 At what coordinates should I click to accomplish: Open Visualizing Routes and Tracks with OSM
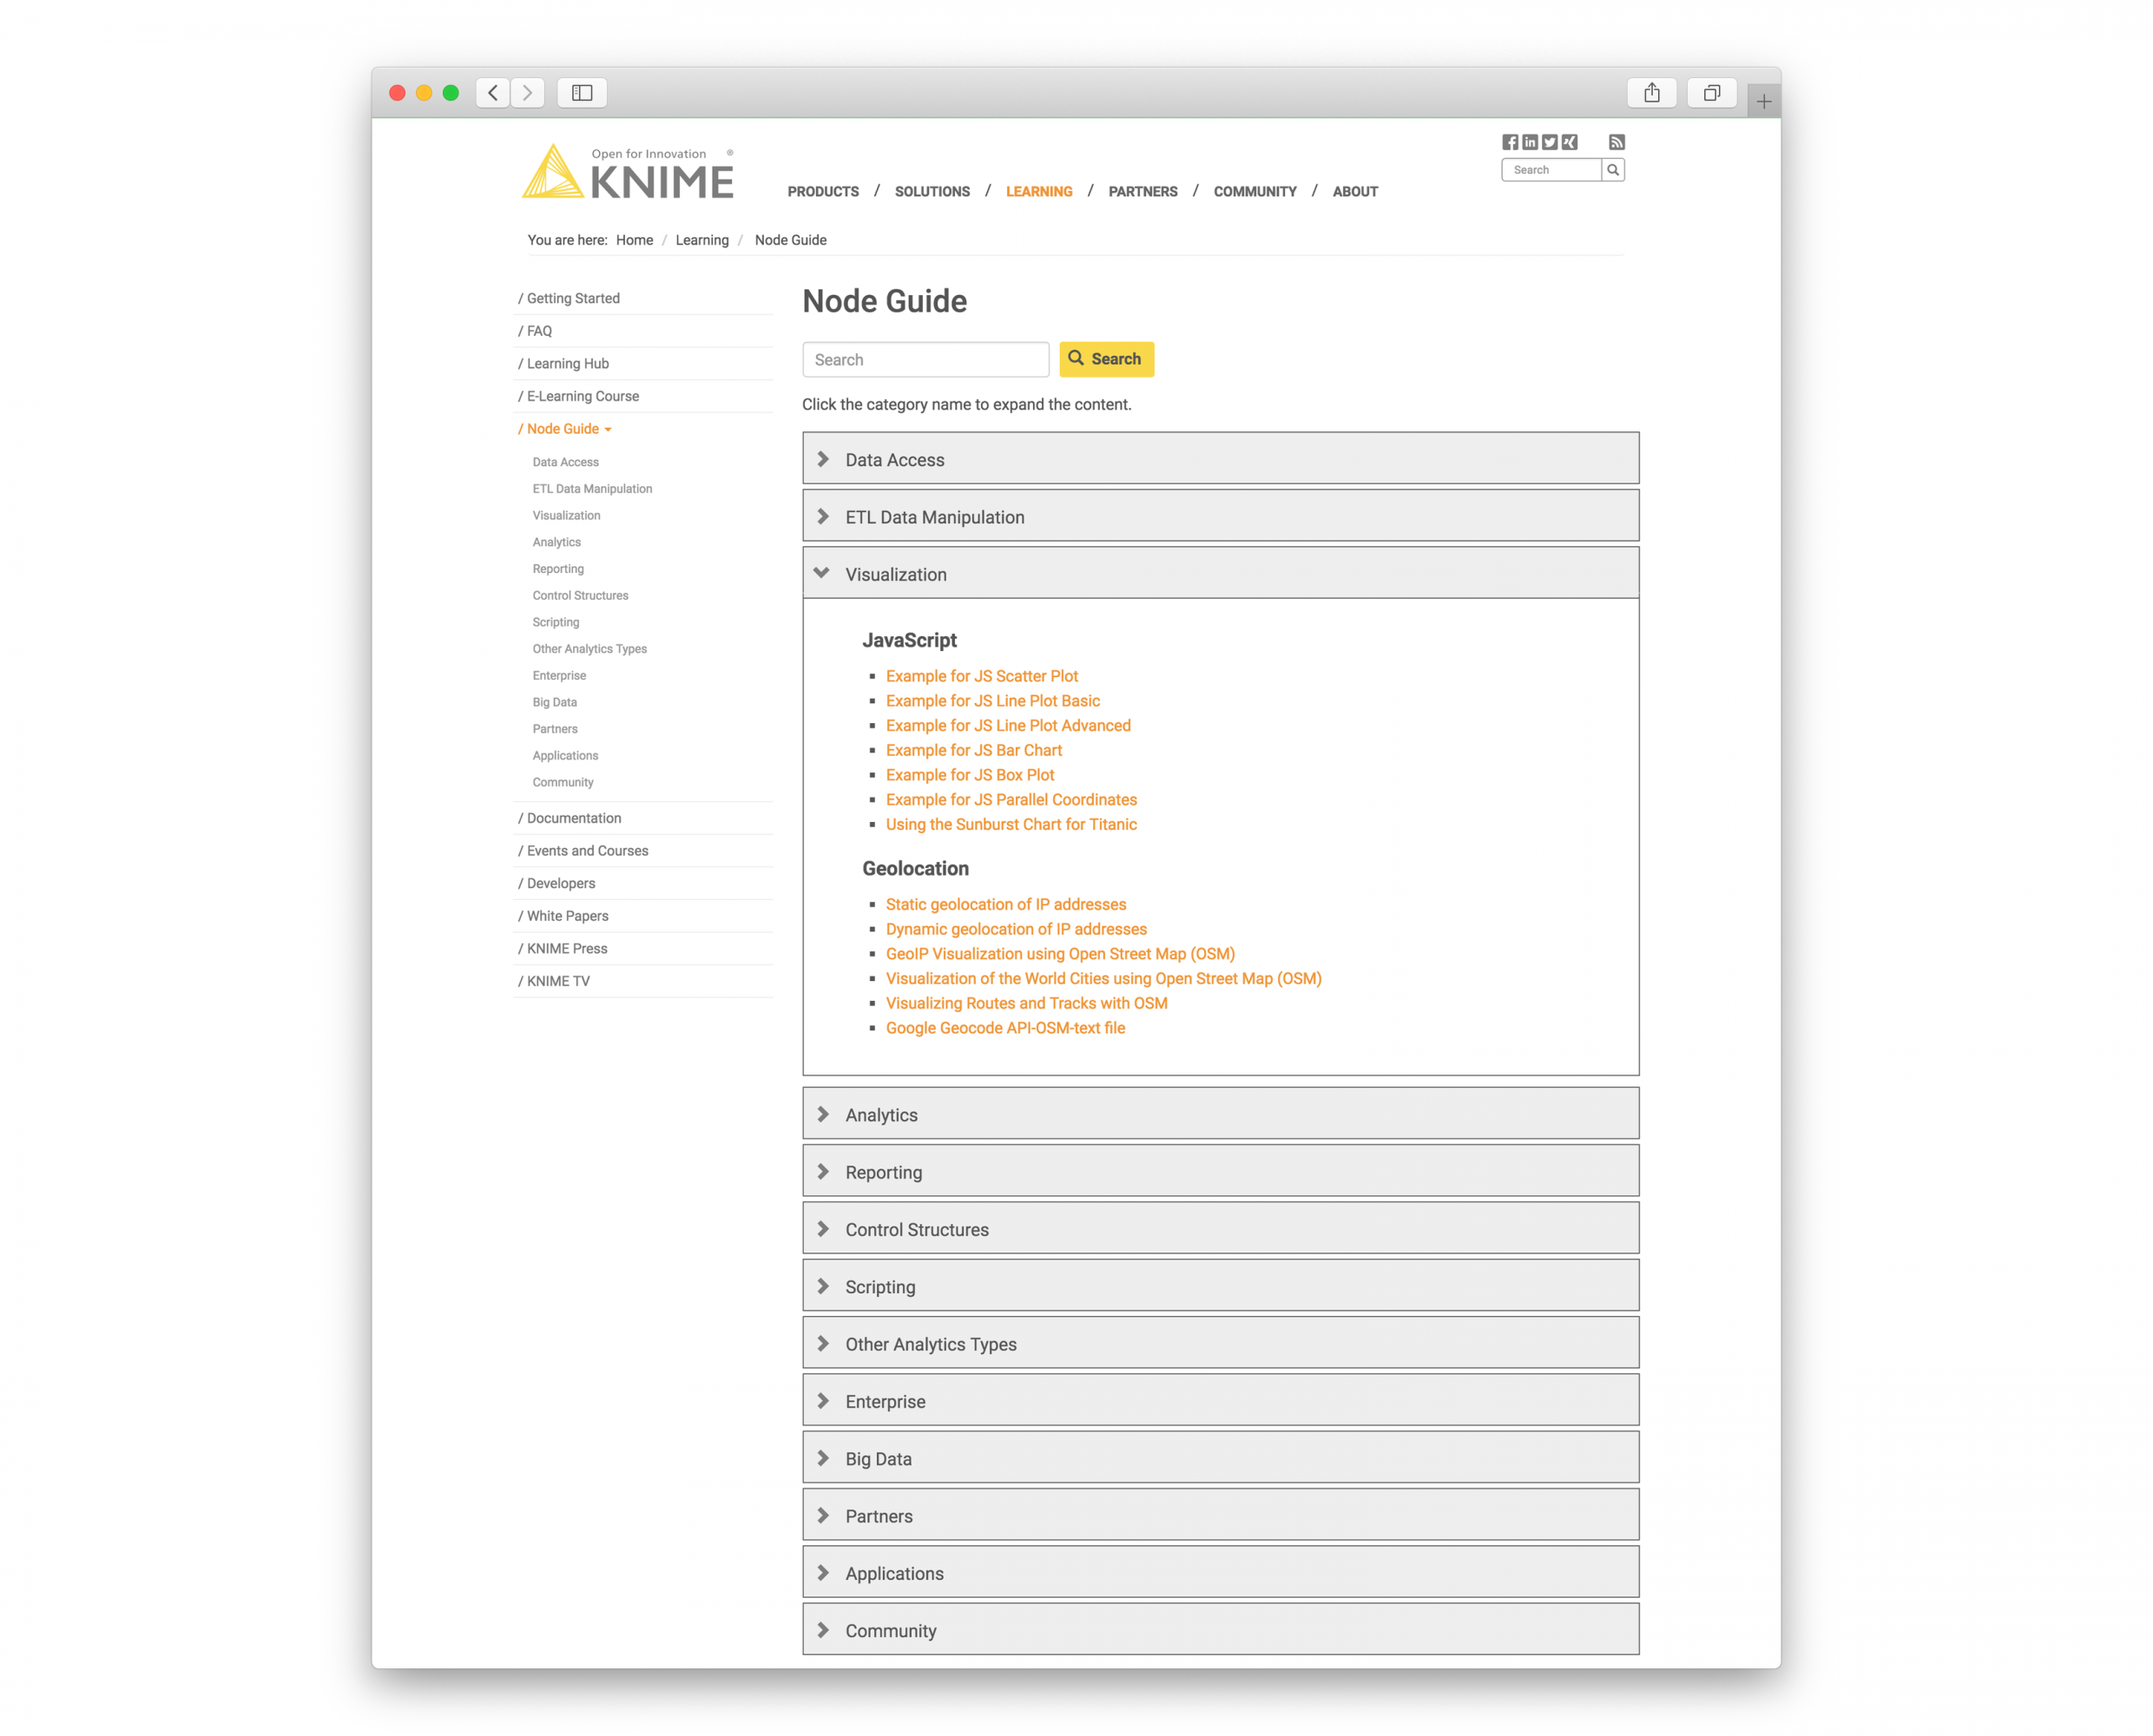click(1026, 1003)
